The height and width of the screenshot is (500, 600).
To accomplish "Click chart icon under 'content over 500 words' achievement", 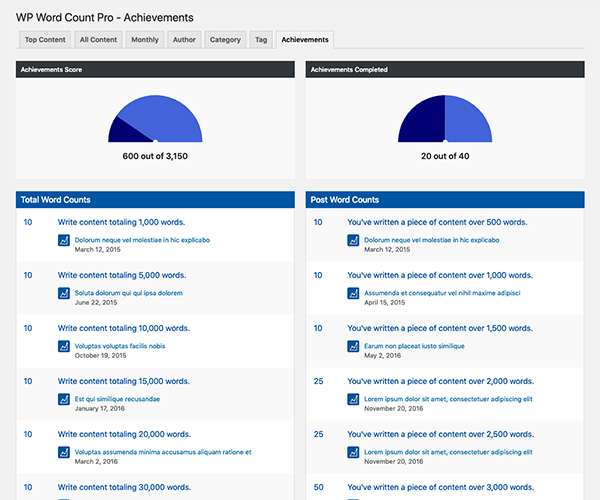I will (x=353, y=240).
